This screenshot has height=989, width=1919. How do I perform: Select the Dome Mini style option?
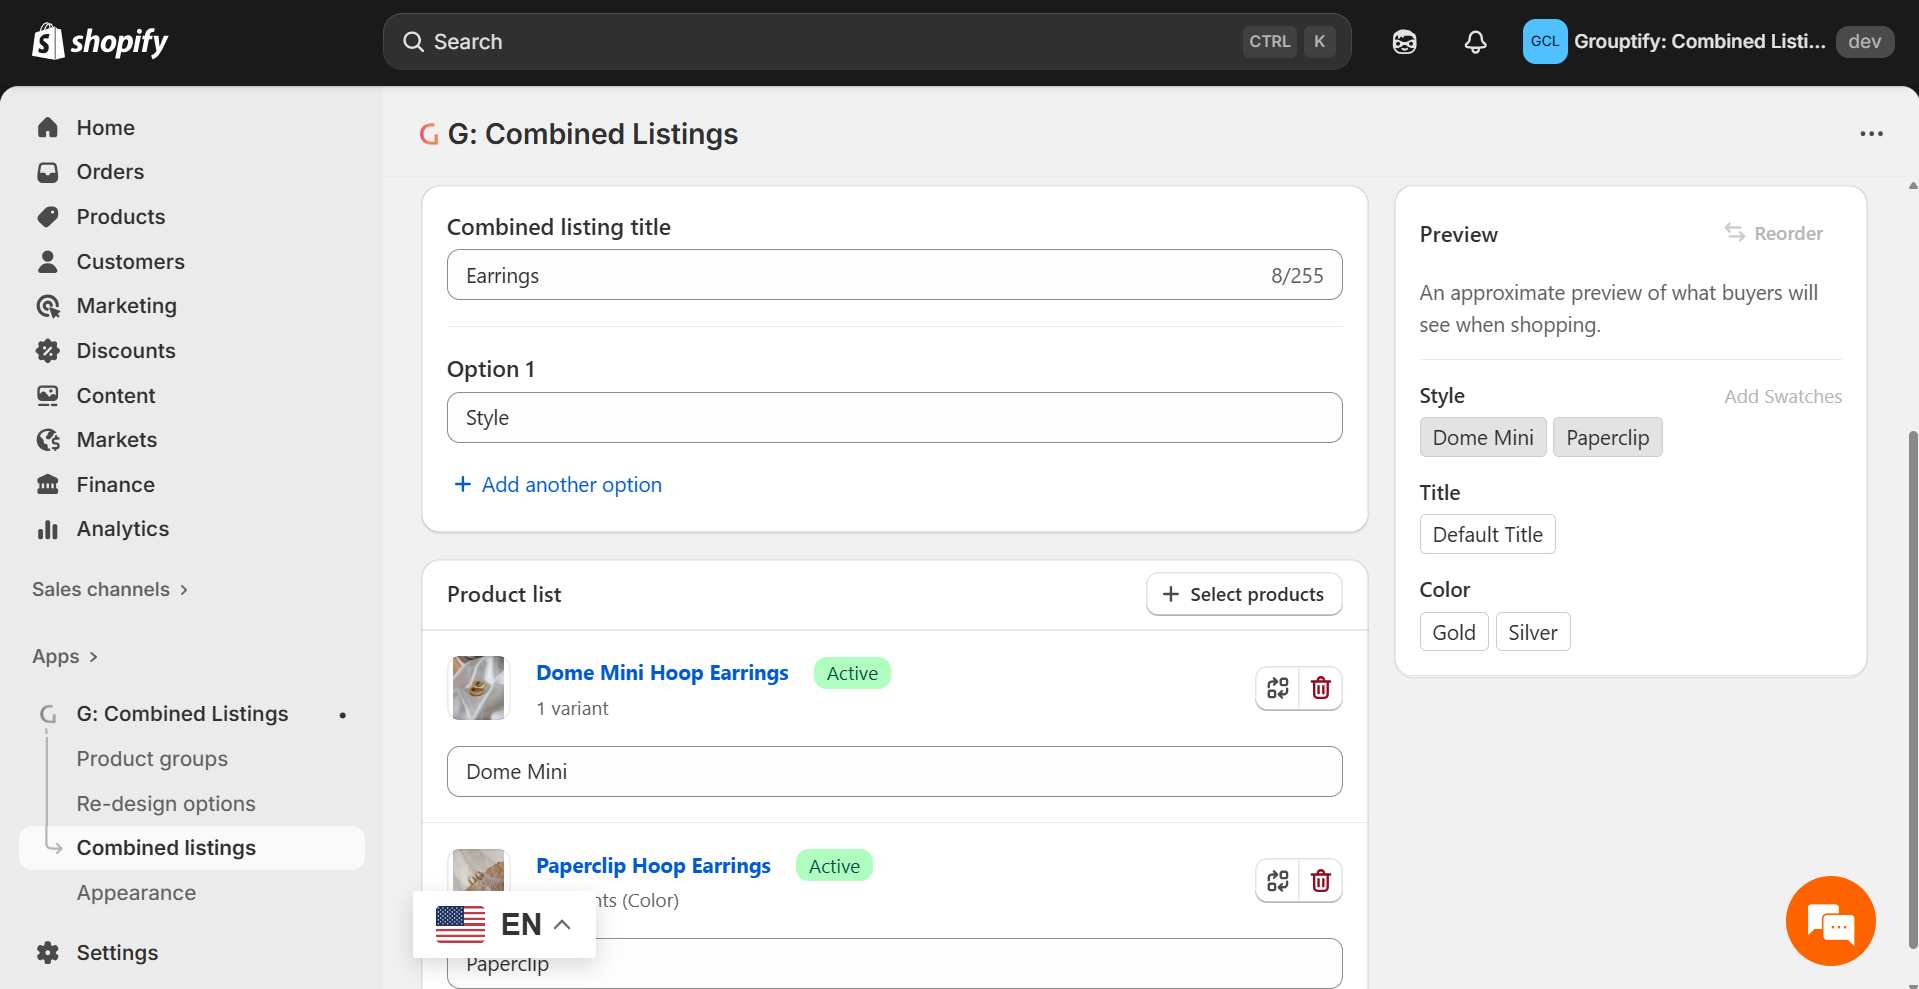click(1482, 438)
